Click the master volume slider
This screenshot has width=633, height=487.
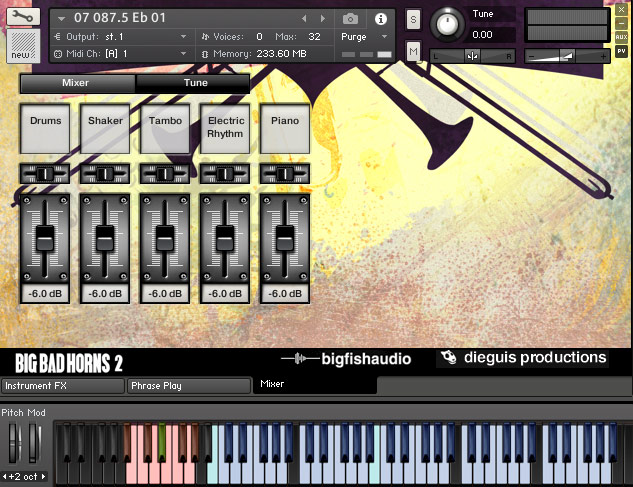tap(567, 56)
